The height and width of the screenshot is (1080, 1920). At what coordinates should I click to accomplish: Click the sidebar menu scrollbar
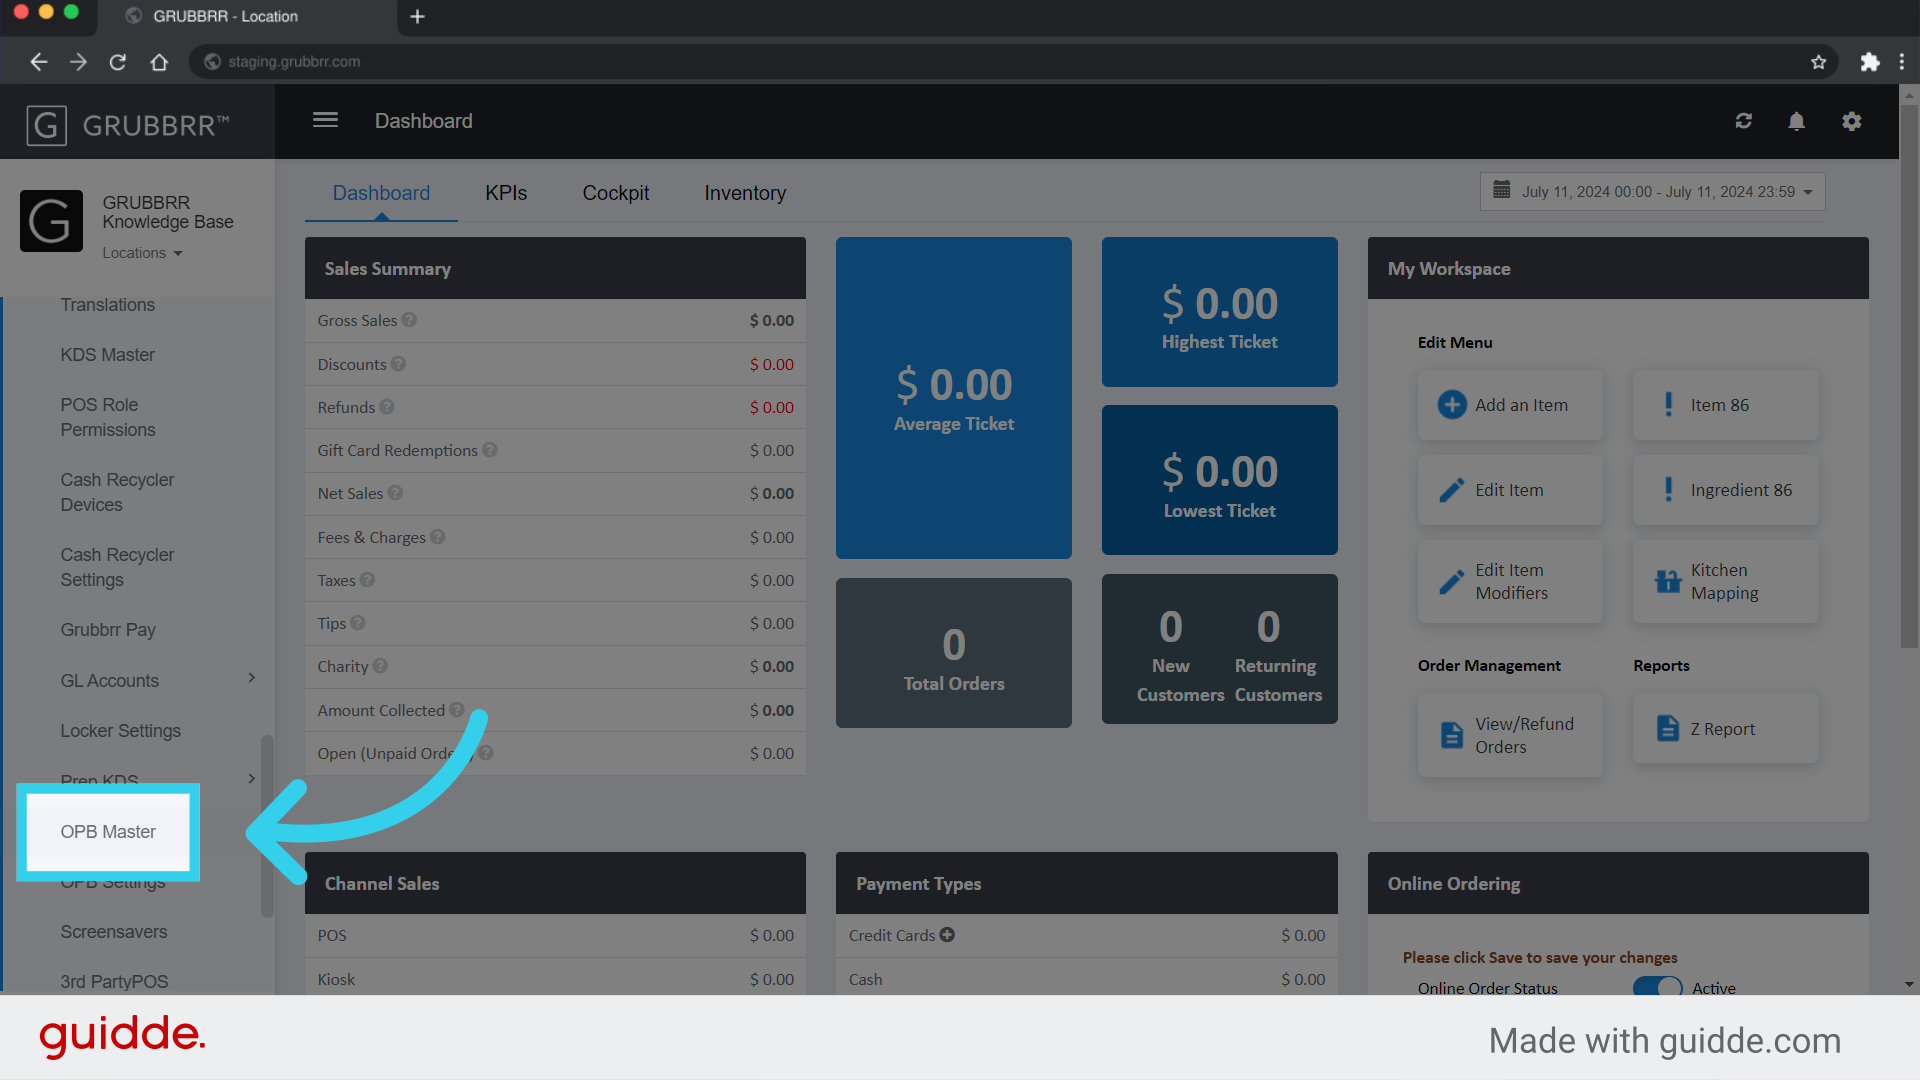coord(267,826)
